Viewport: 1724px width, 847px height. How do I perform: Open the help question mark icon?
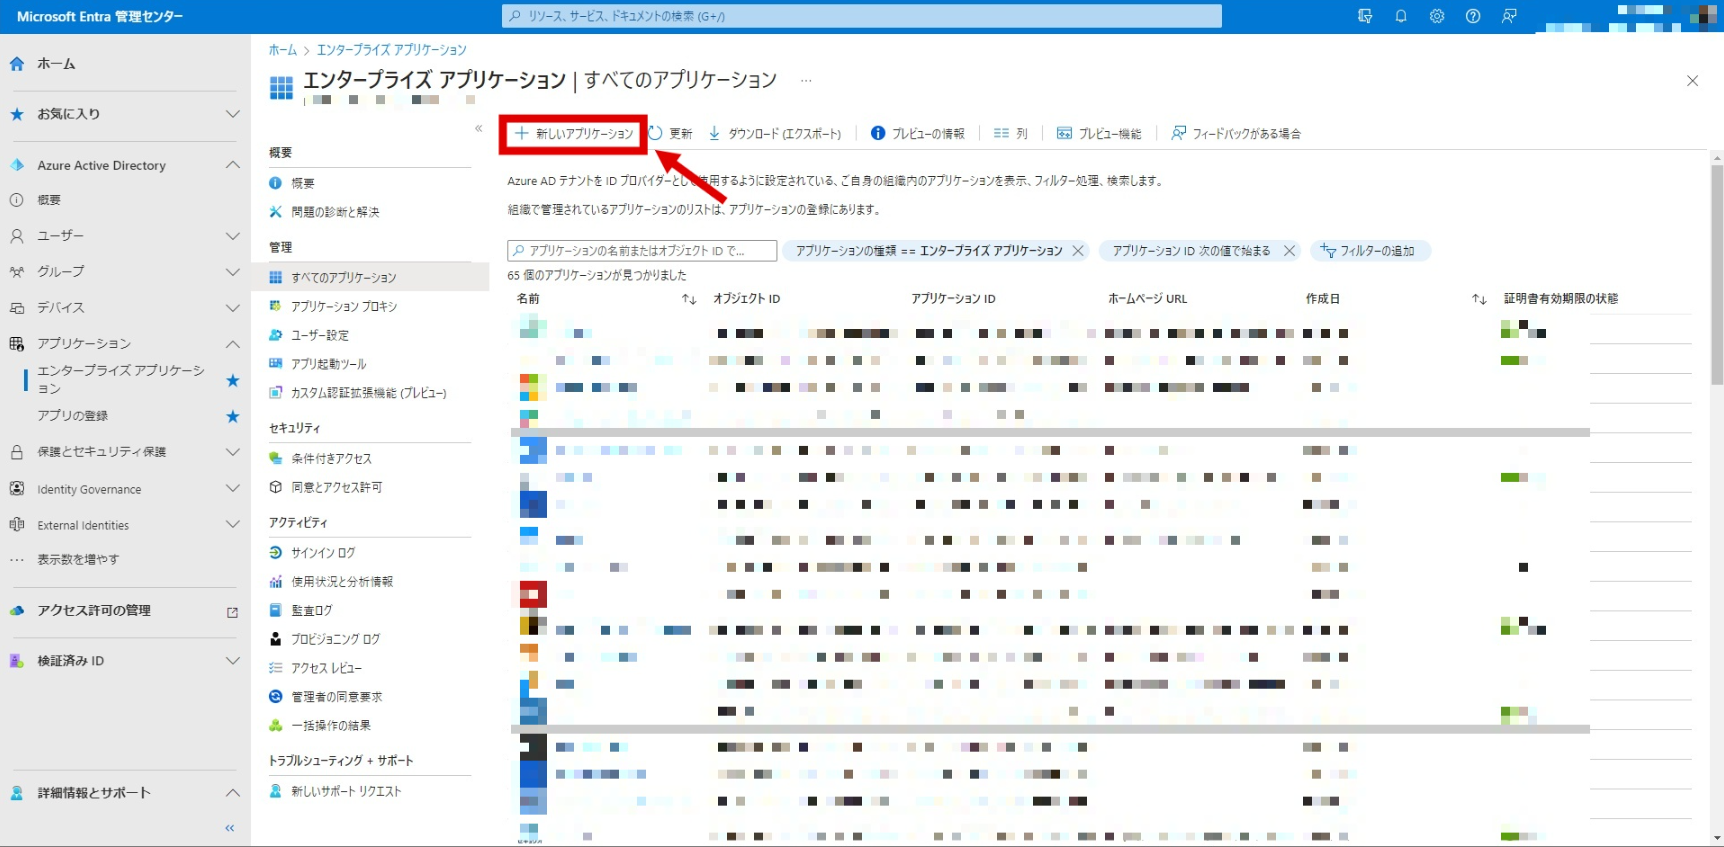[x=1473, y=16]
